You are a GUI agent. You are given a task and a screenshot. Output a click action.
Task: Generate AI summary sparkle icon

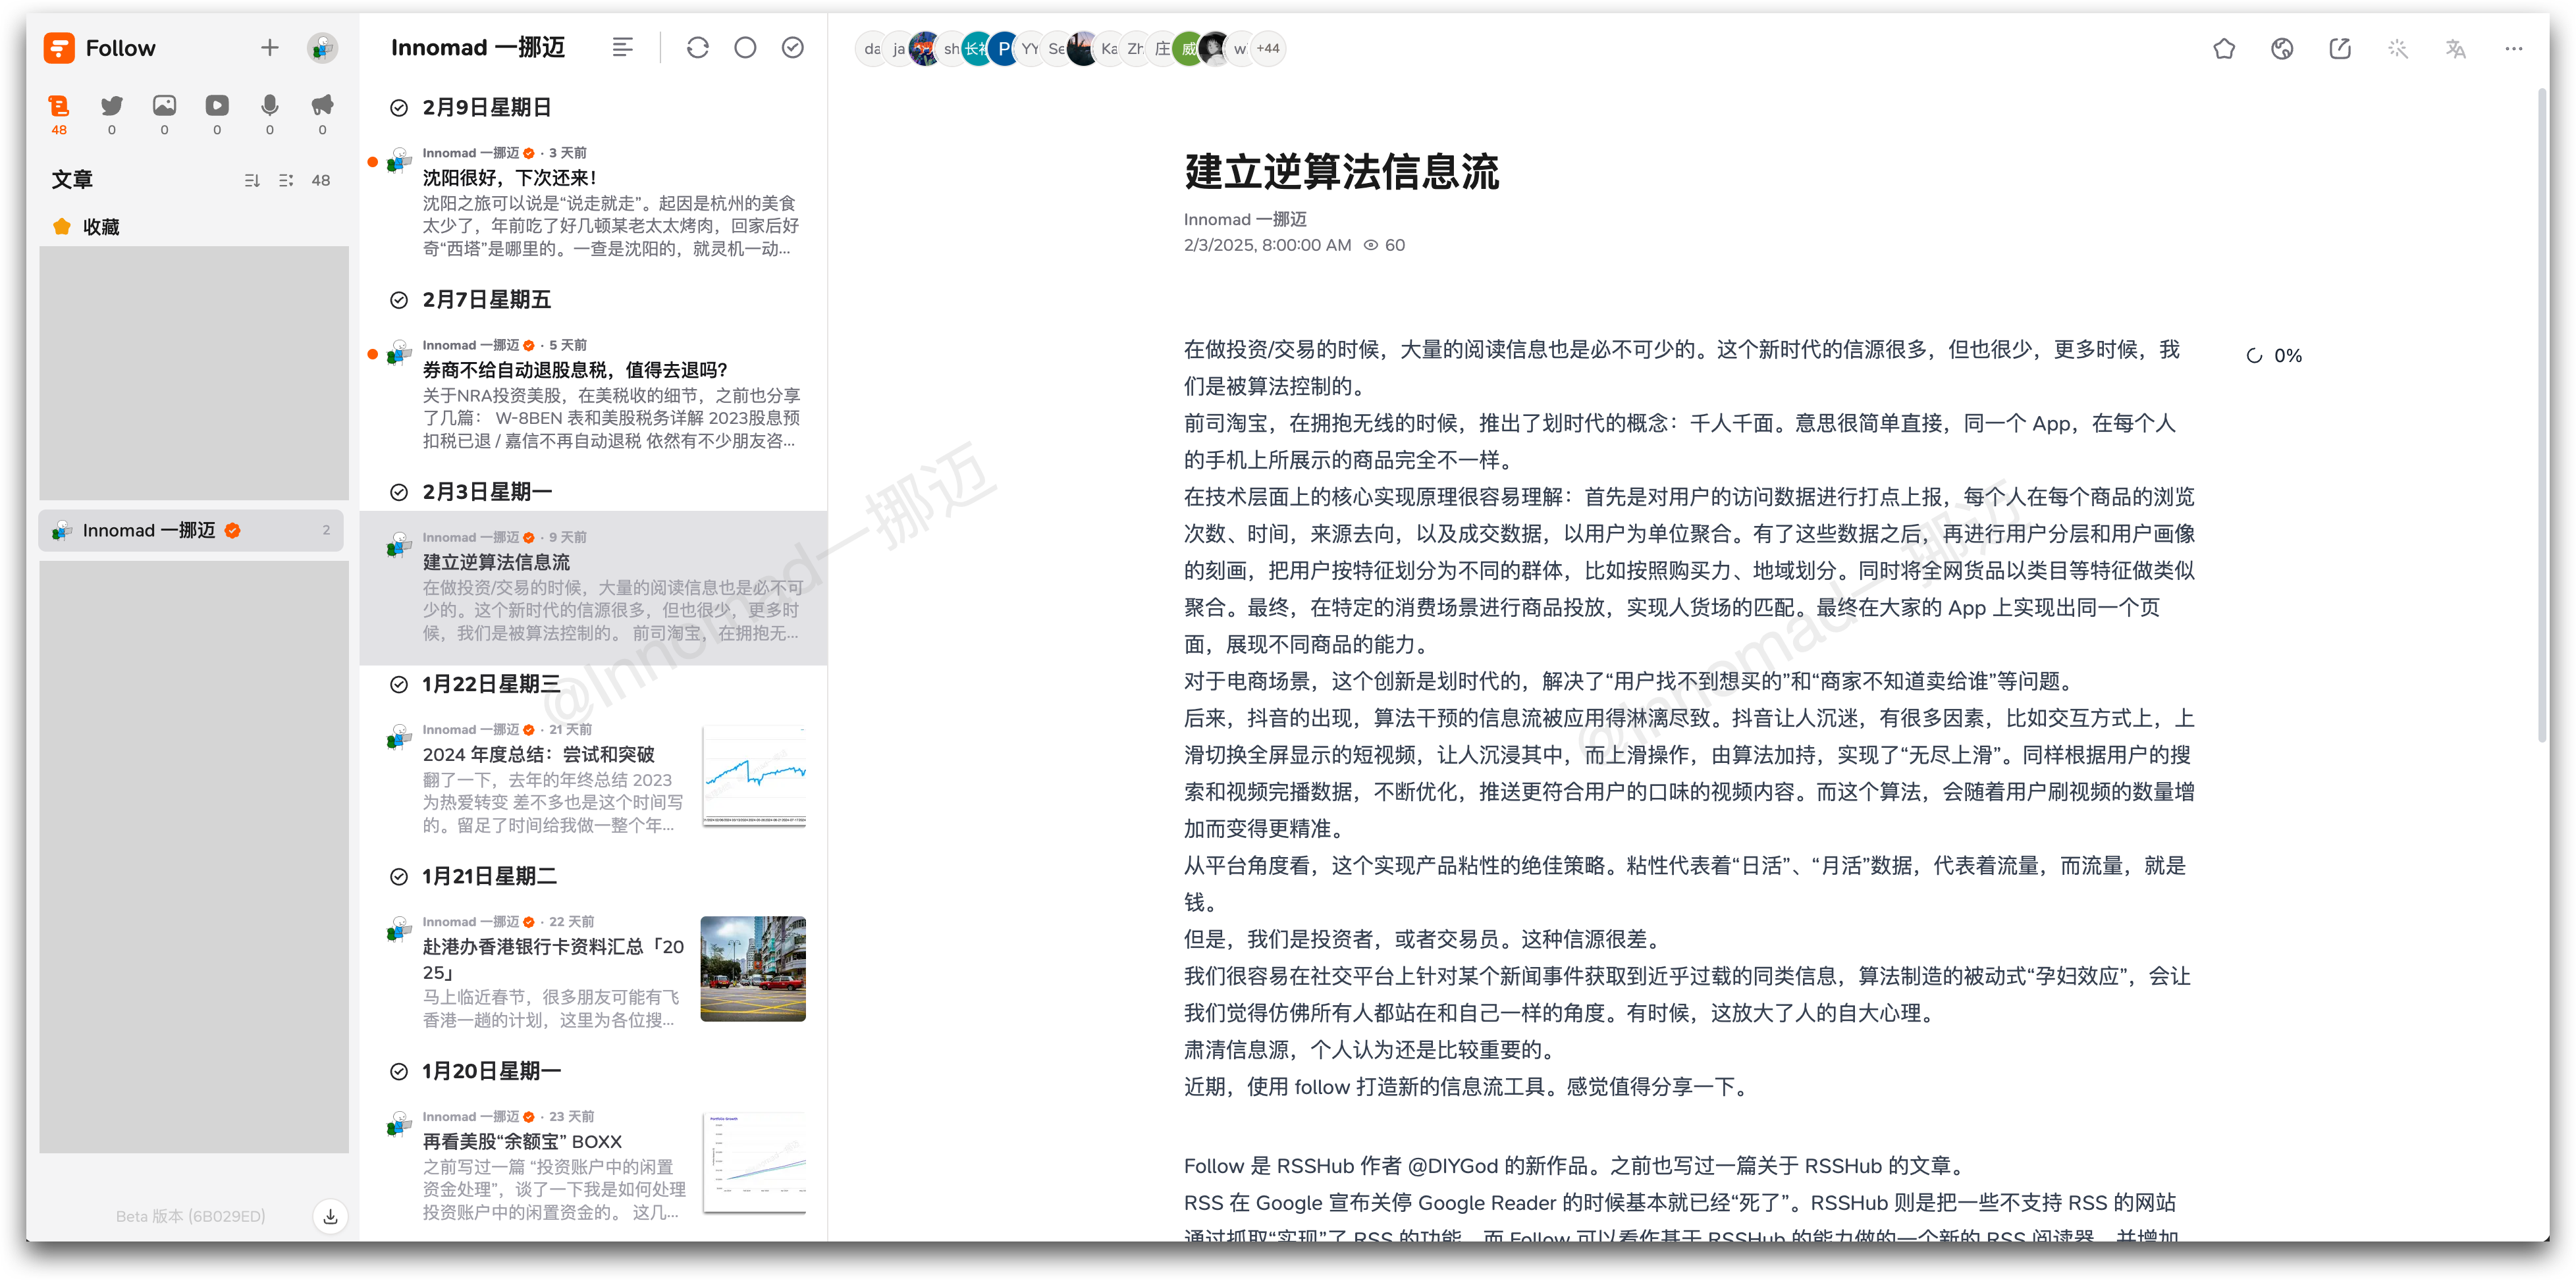(2398, 48)
